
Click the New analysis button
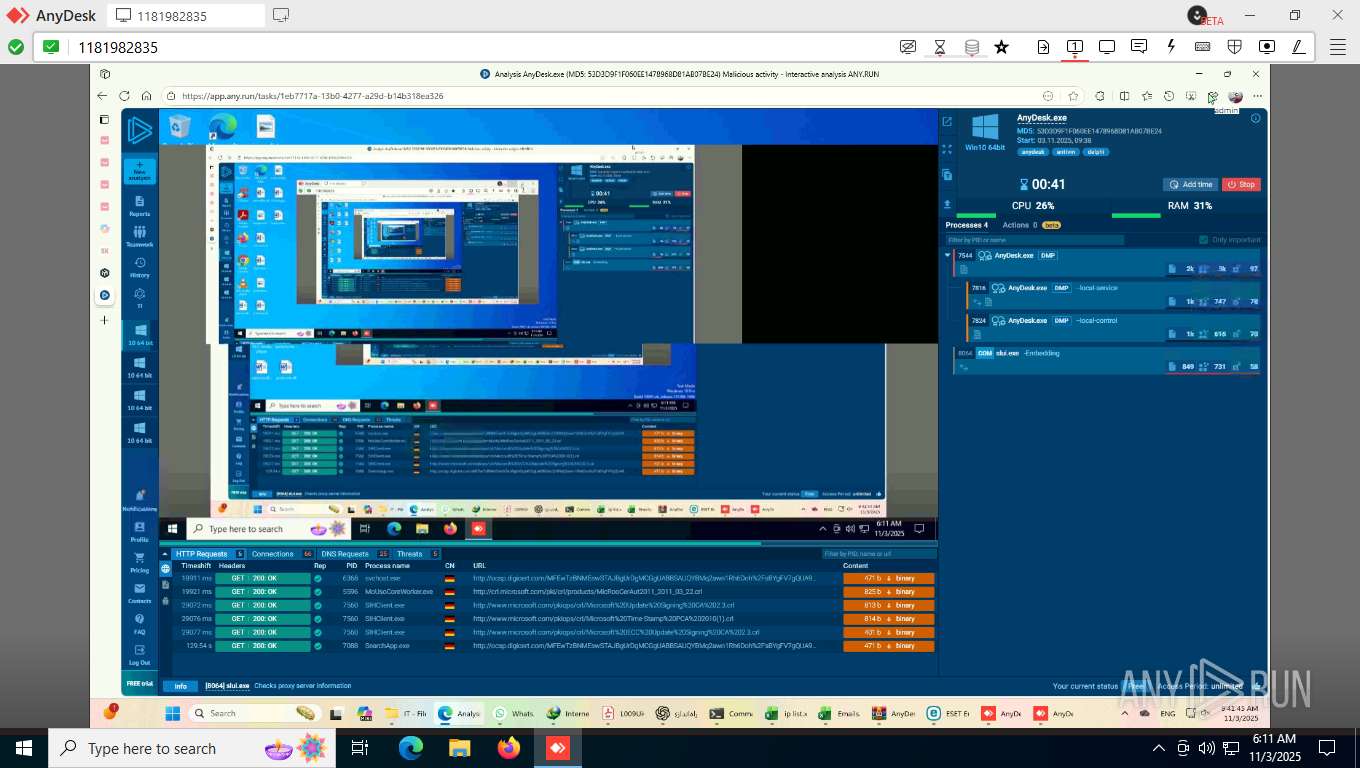[140, 171]
